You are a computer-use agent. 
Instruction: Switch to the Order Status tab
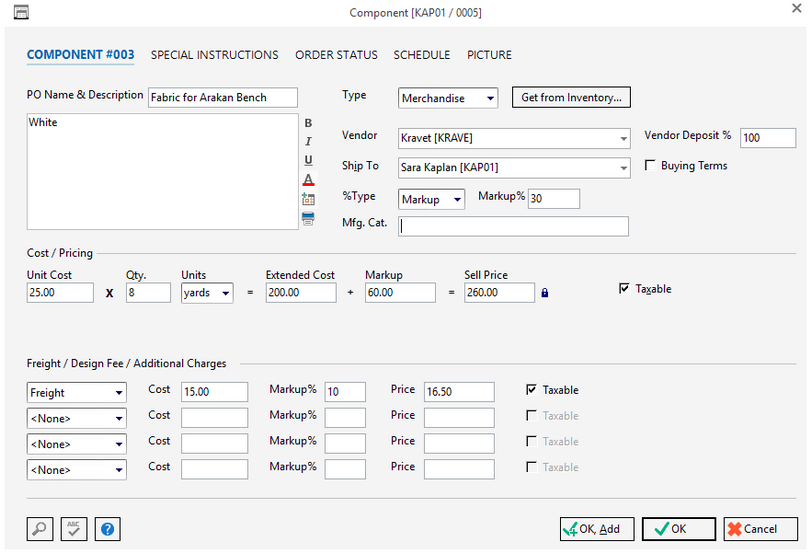point(336,55)
